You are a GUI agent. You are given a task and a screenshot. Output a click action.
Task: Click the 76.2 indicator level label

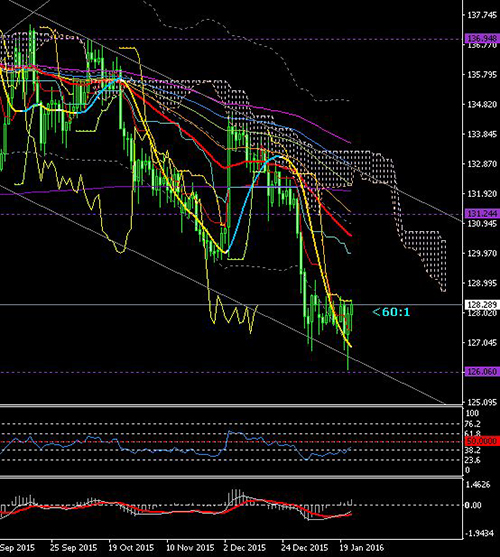(x=472, y=424)
